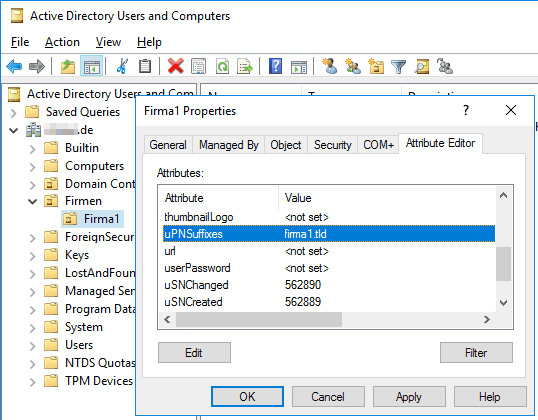Viewport: 538px width, 420px height.
Task: Switch to the Object tab
Action: click(285, 144)
